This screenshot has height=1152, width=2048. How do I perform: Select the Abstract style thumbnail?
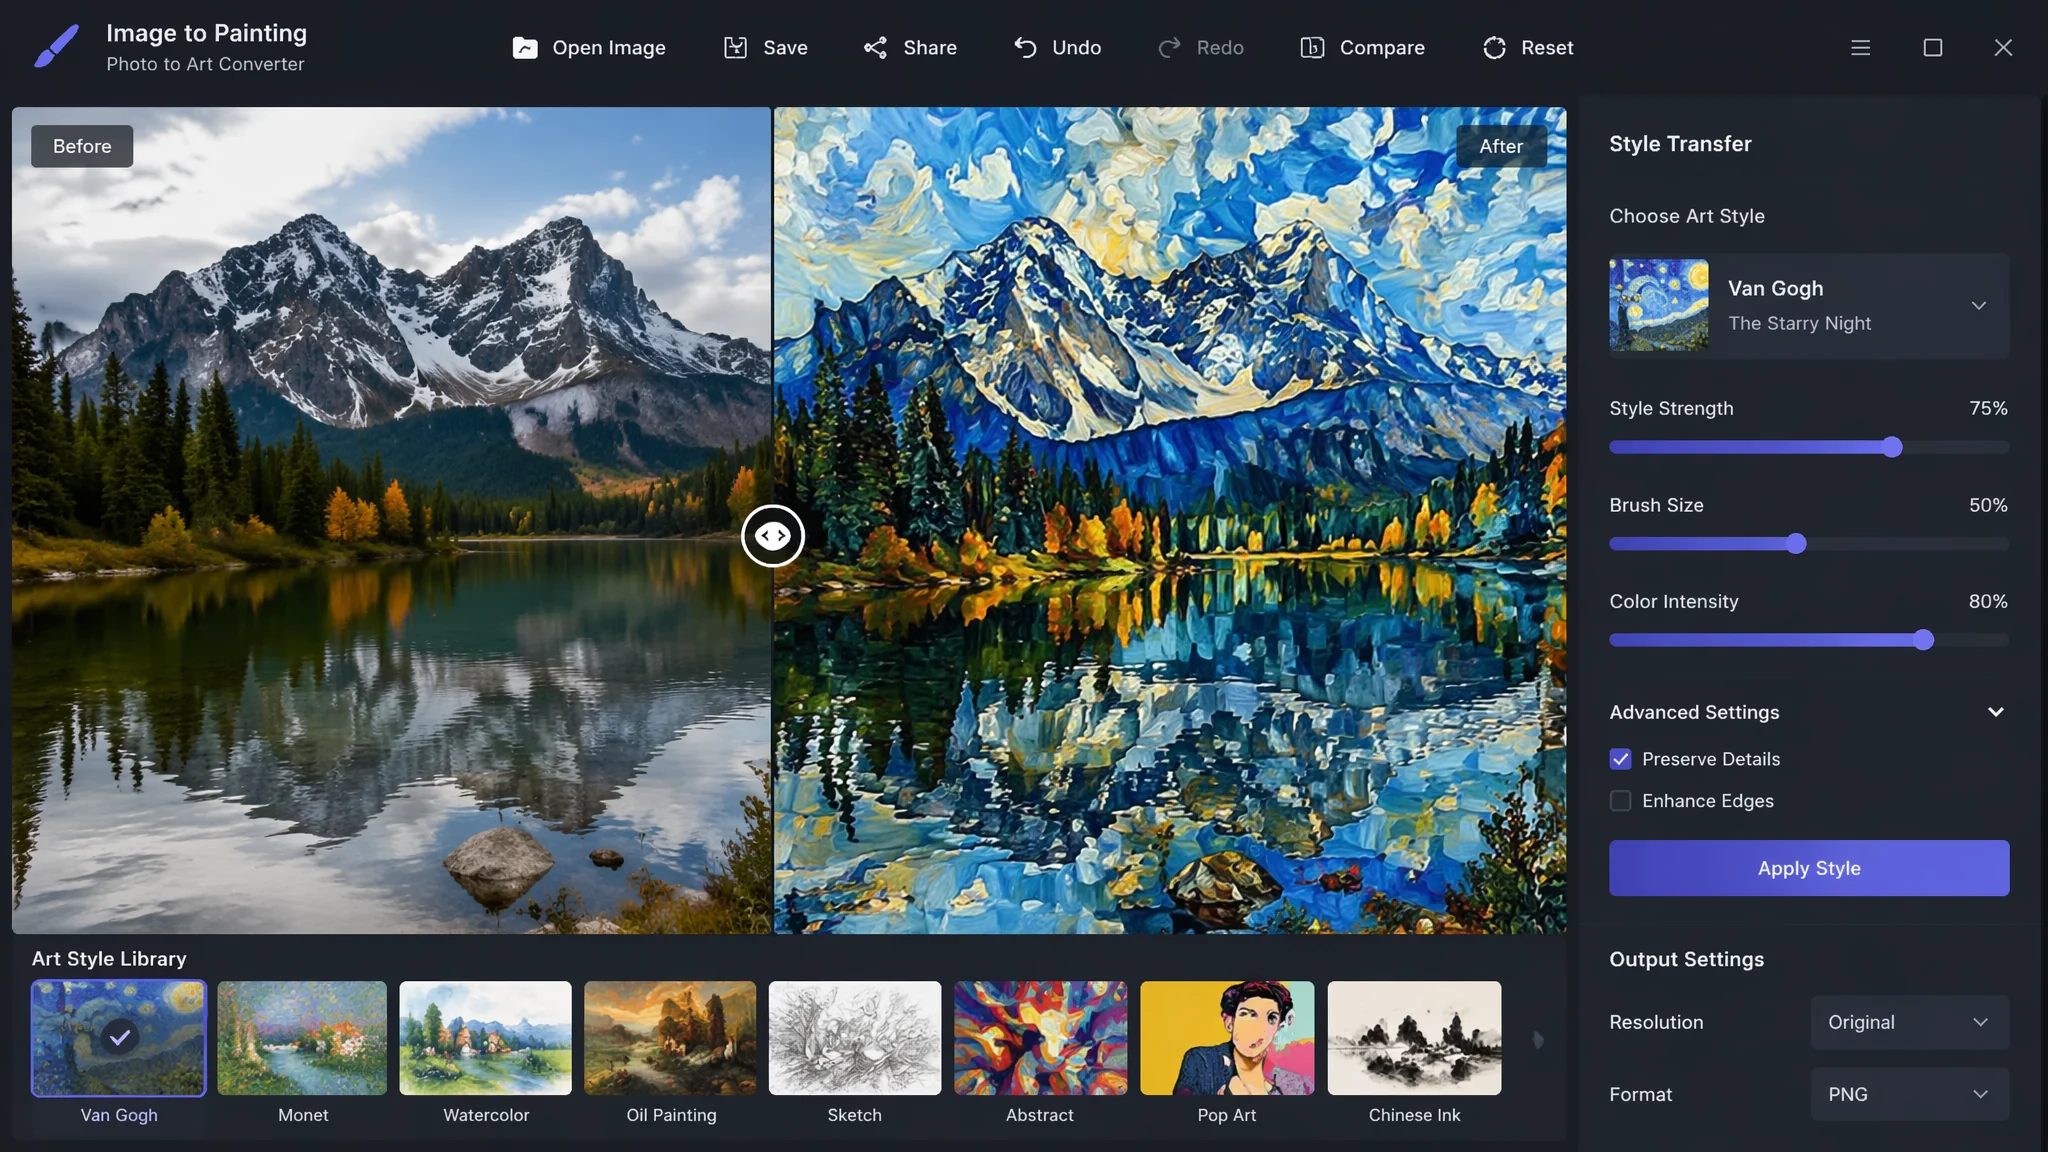coord(1040,1038)
